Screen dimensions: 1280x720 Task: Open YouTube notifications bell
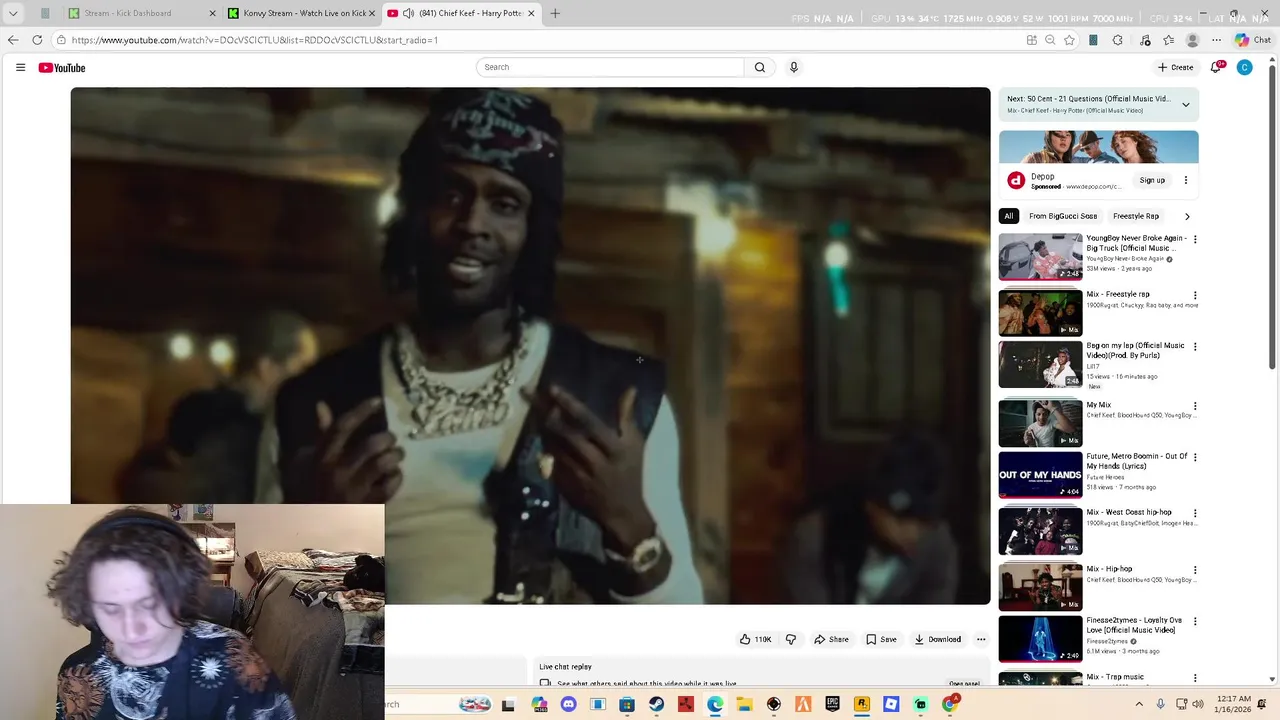[1216, 67]
